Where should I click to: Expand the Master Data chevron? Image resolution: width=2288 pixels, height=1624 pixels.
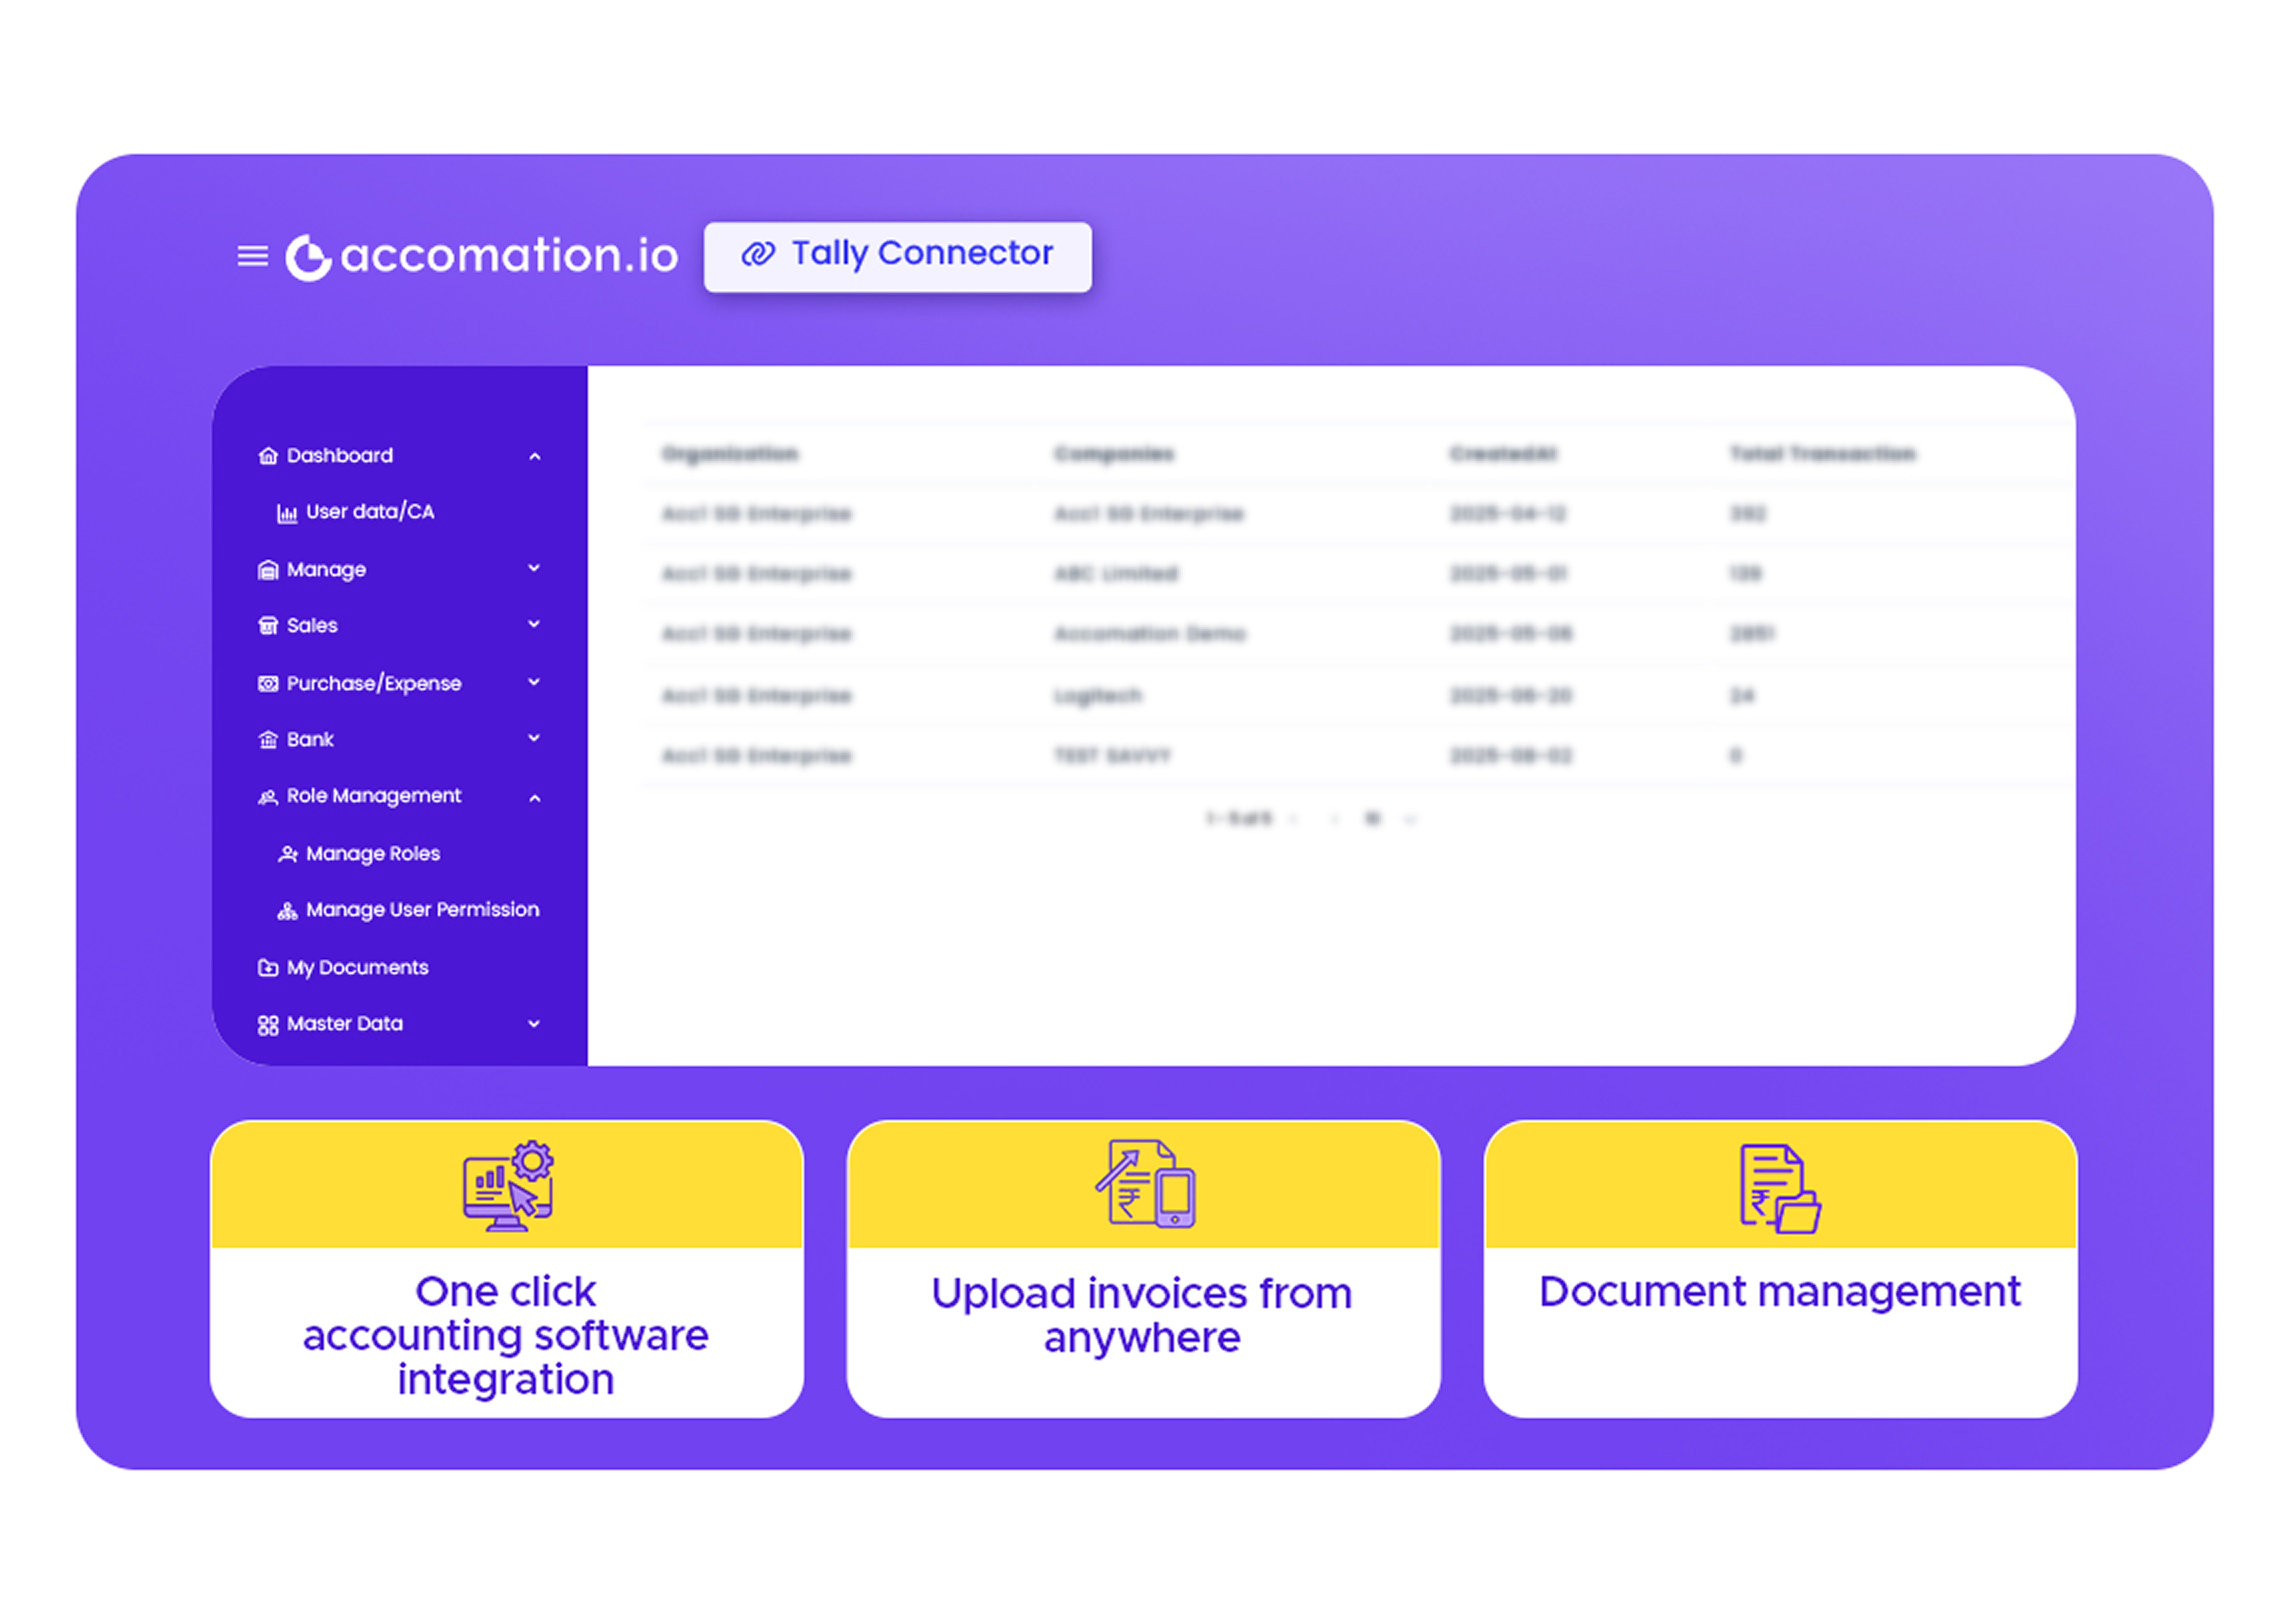534,1024
